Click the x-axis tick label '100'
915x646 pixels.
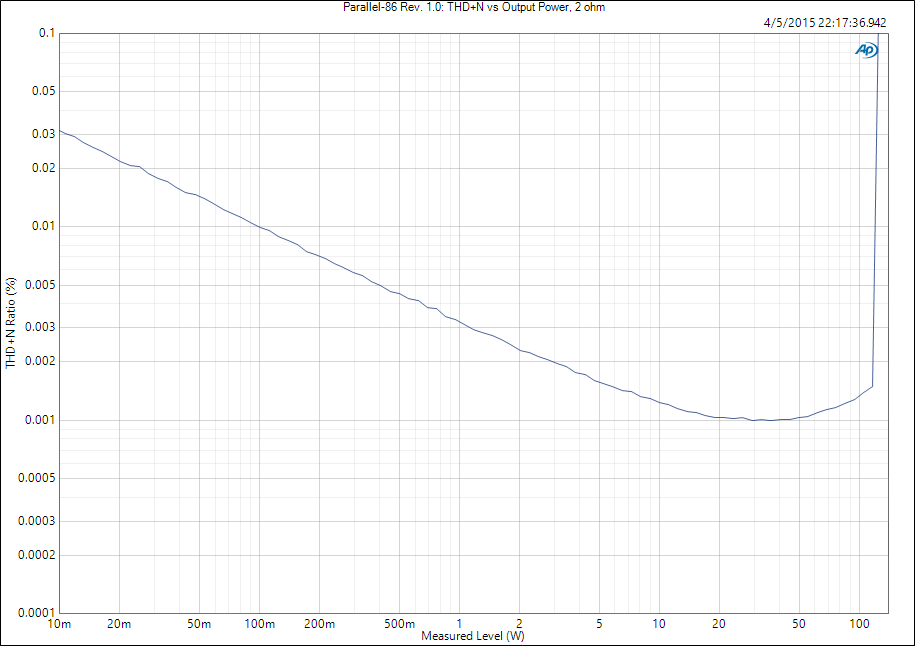click(x=859, y=624)
